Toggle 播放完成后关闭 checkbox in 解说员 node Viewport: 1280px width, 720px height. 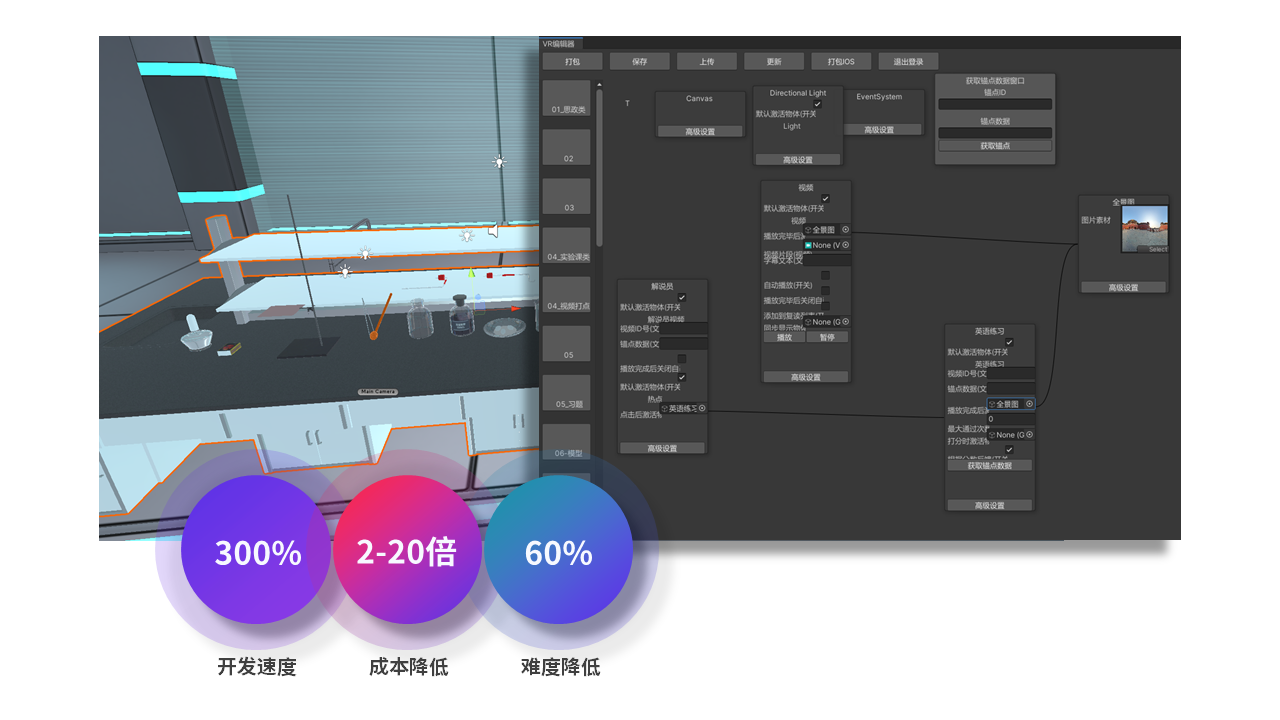pos(682,358)
